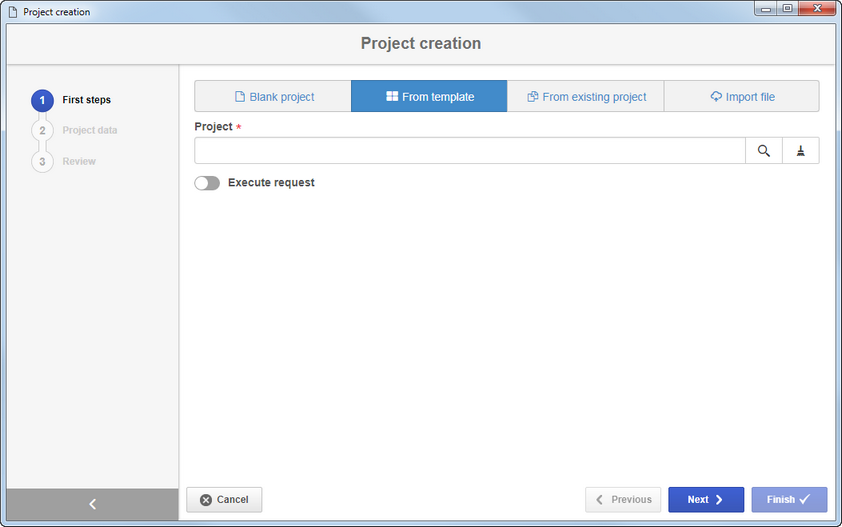Screen dimensions: 842x527
Task: Go to the Previous step button
Action: point(623,500)
